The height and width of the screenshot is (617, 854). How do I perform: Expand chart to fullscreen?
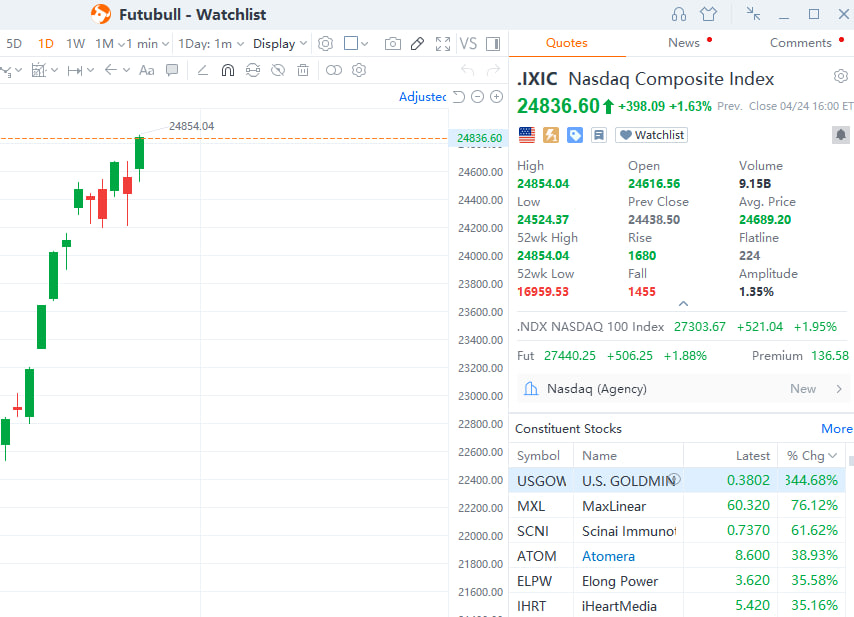[x=443, y=44]
